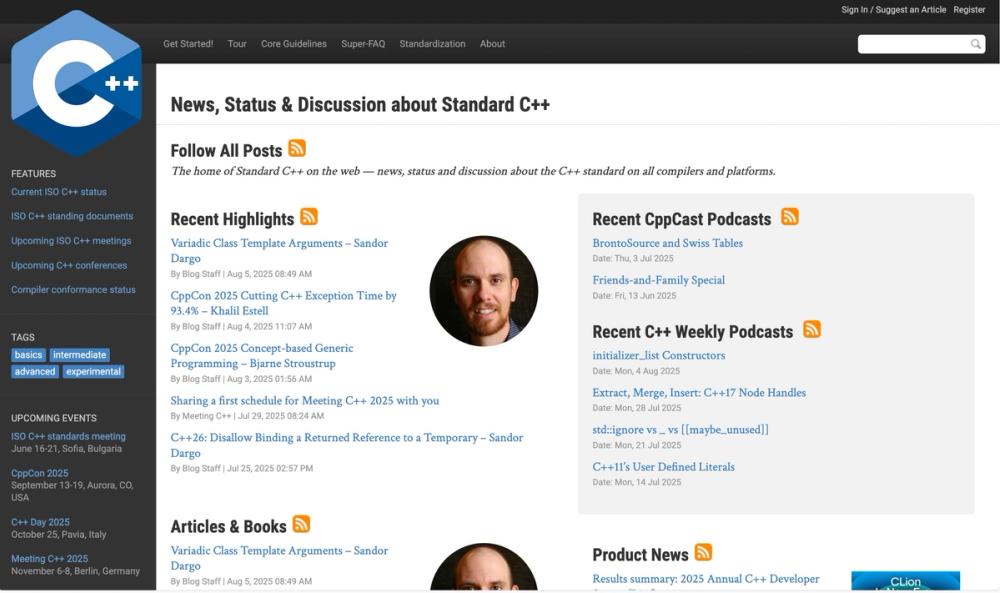
Task: Open Super-FAQ navigation item
Action: tap(363, 44)
